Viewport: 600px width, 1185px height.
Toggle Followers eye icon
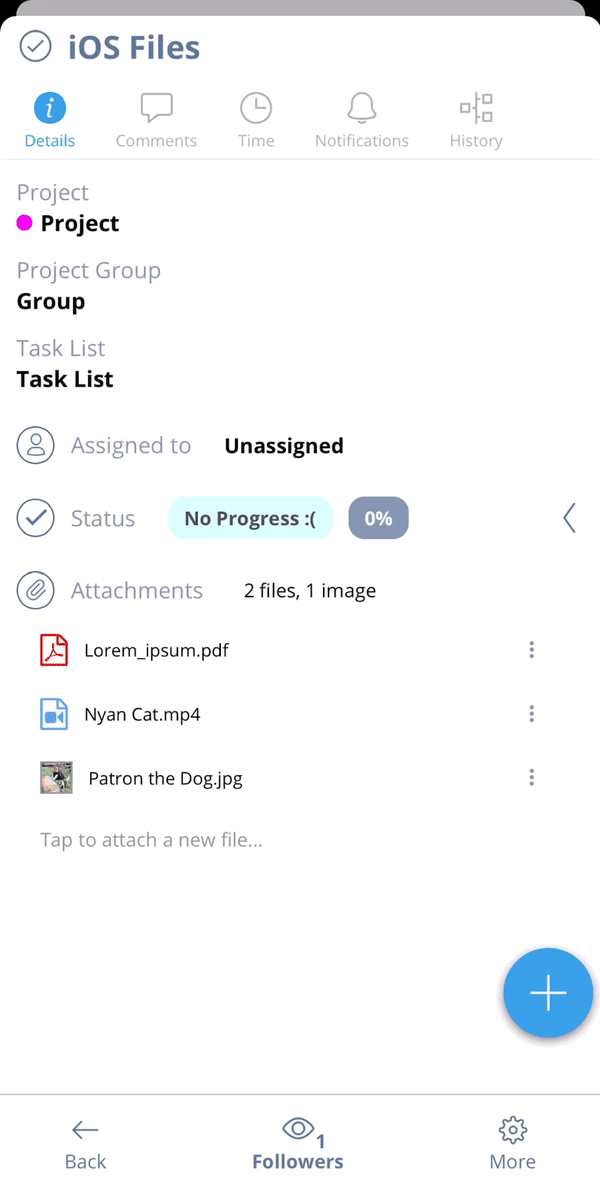point(298,1129)
